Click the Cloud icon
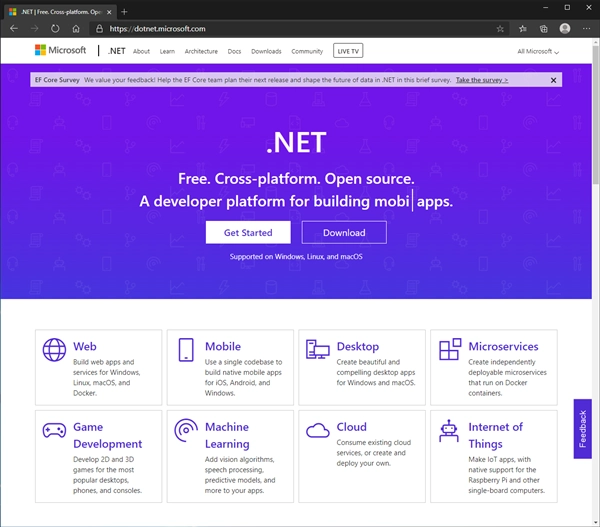600x527 pixels. [x=318, y=431]
